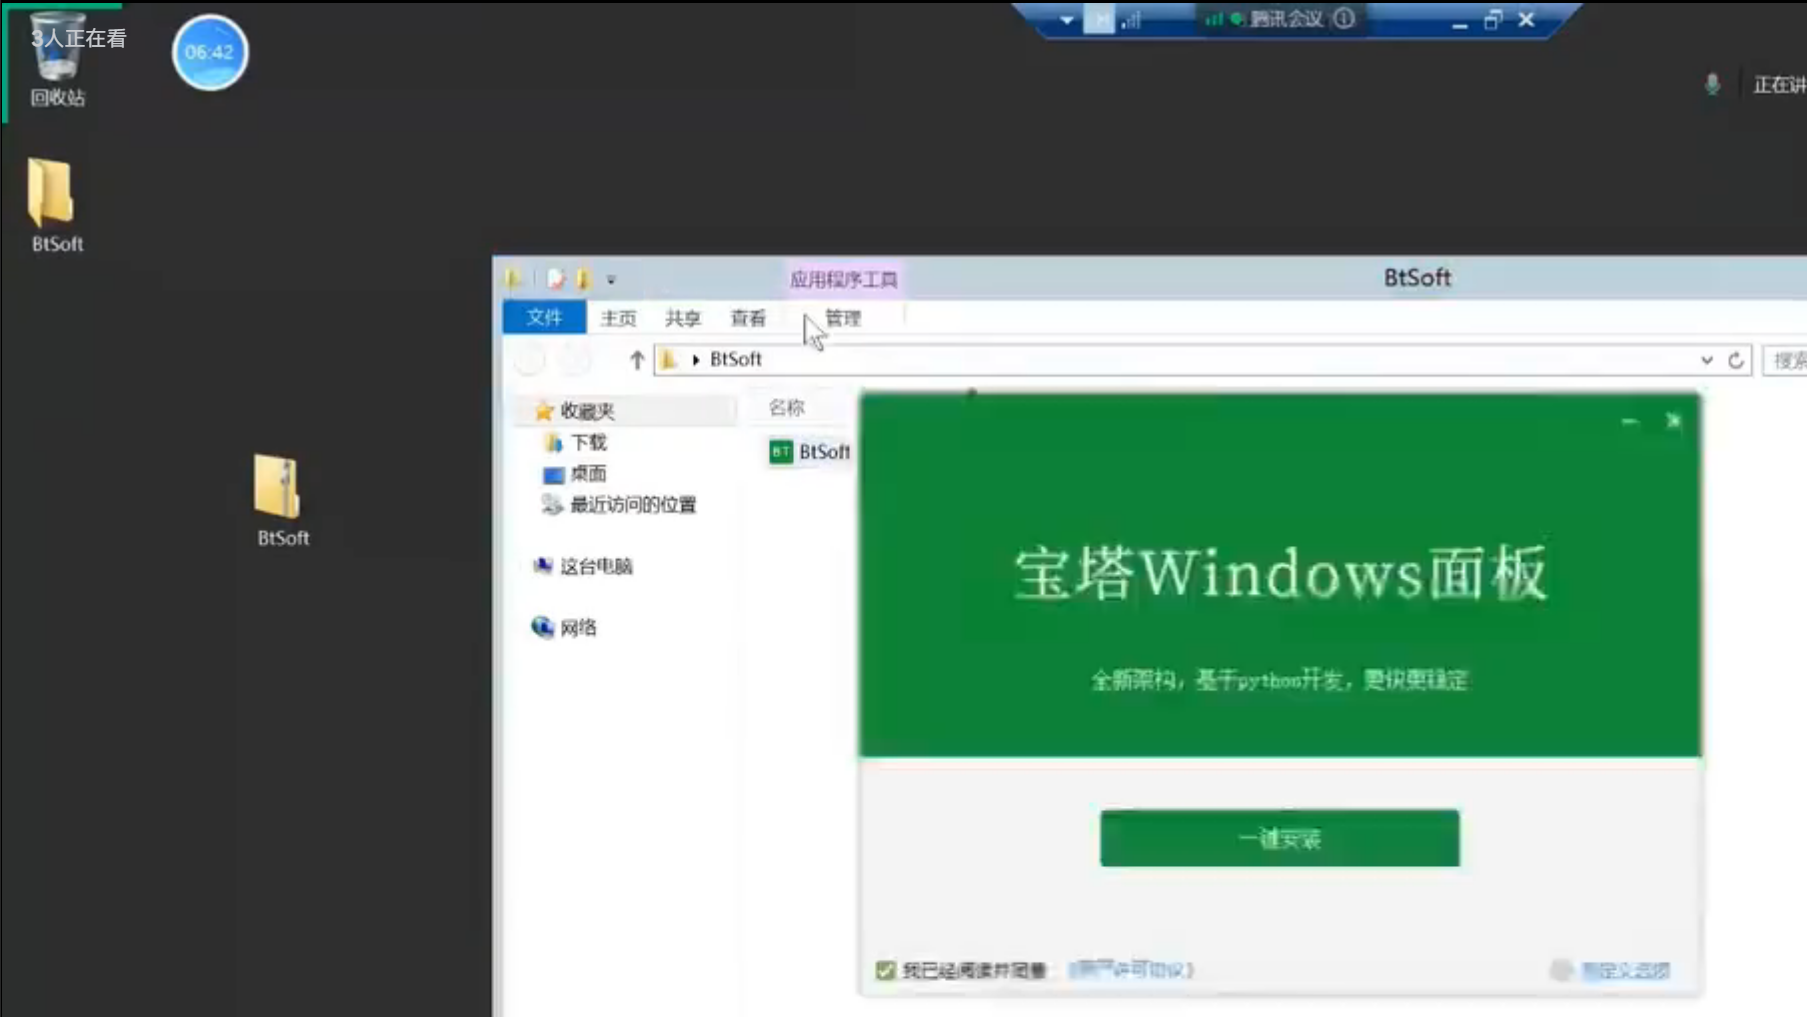The height and width of the screenshot is (1017, 1807).
Task: Switch to the 查看 ribbon tab
Action: click(x=748, y=318)
